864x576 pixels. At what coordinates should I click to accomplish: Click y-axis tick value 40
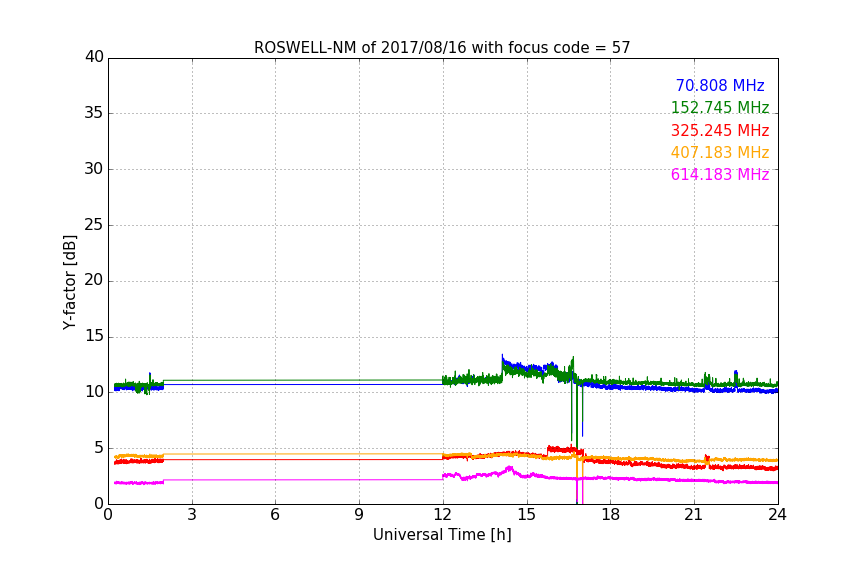94,57
